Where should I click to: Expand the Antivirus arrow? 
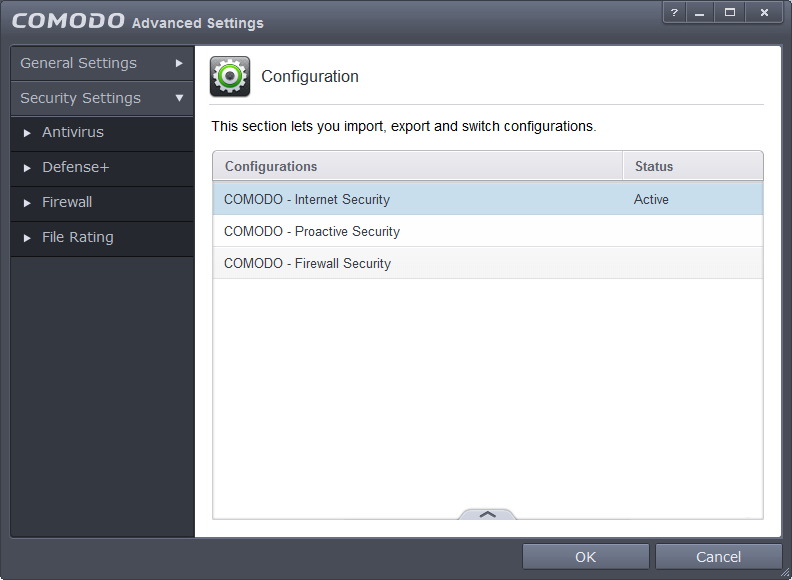(x=27, y=133)
